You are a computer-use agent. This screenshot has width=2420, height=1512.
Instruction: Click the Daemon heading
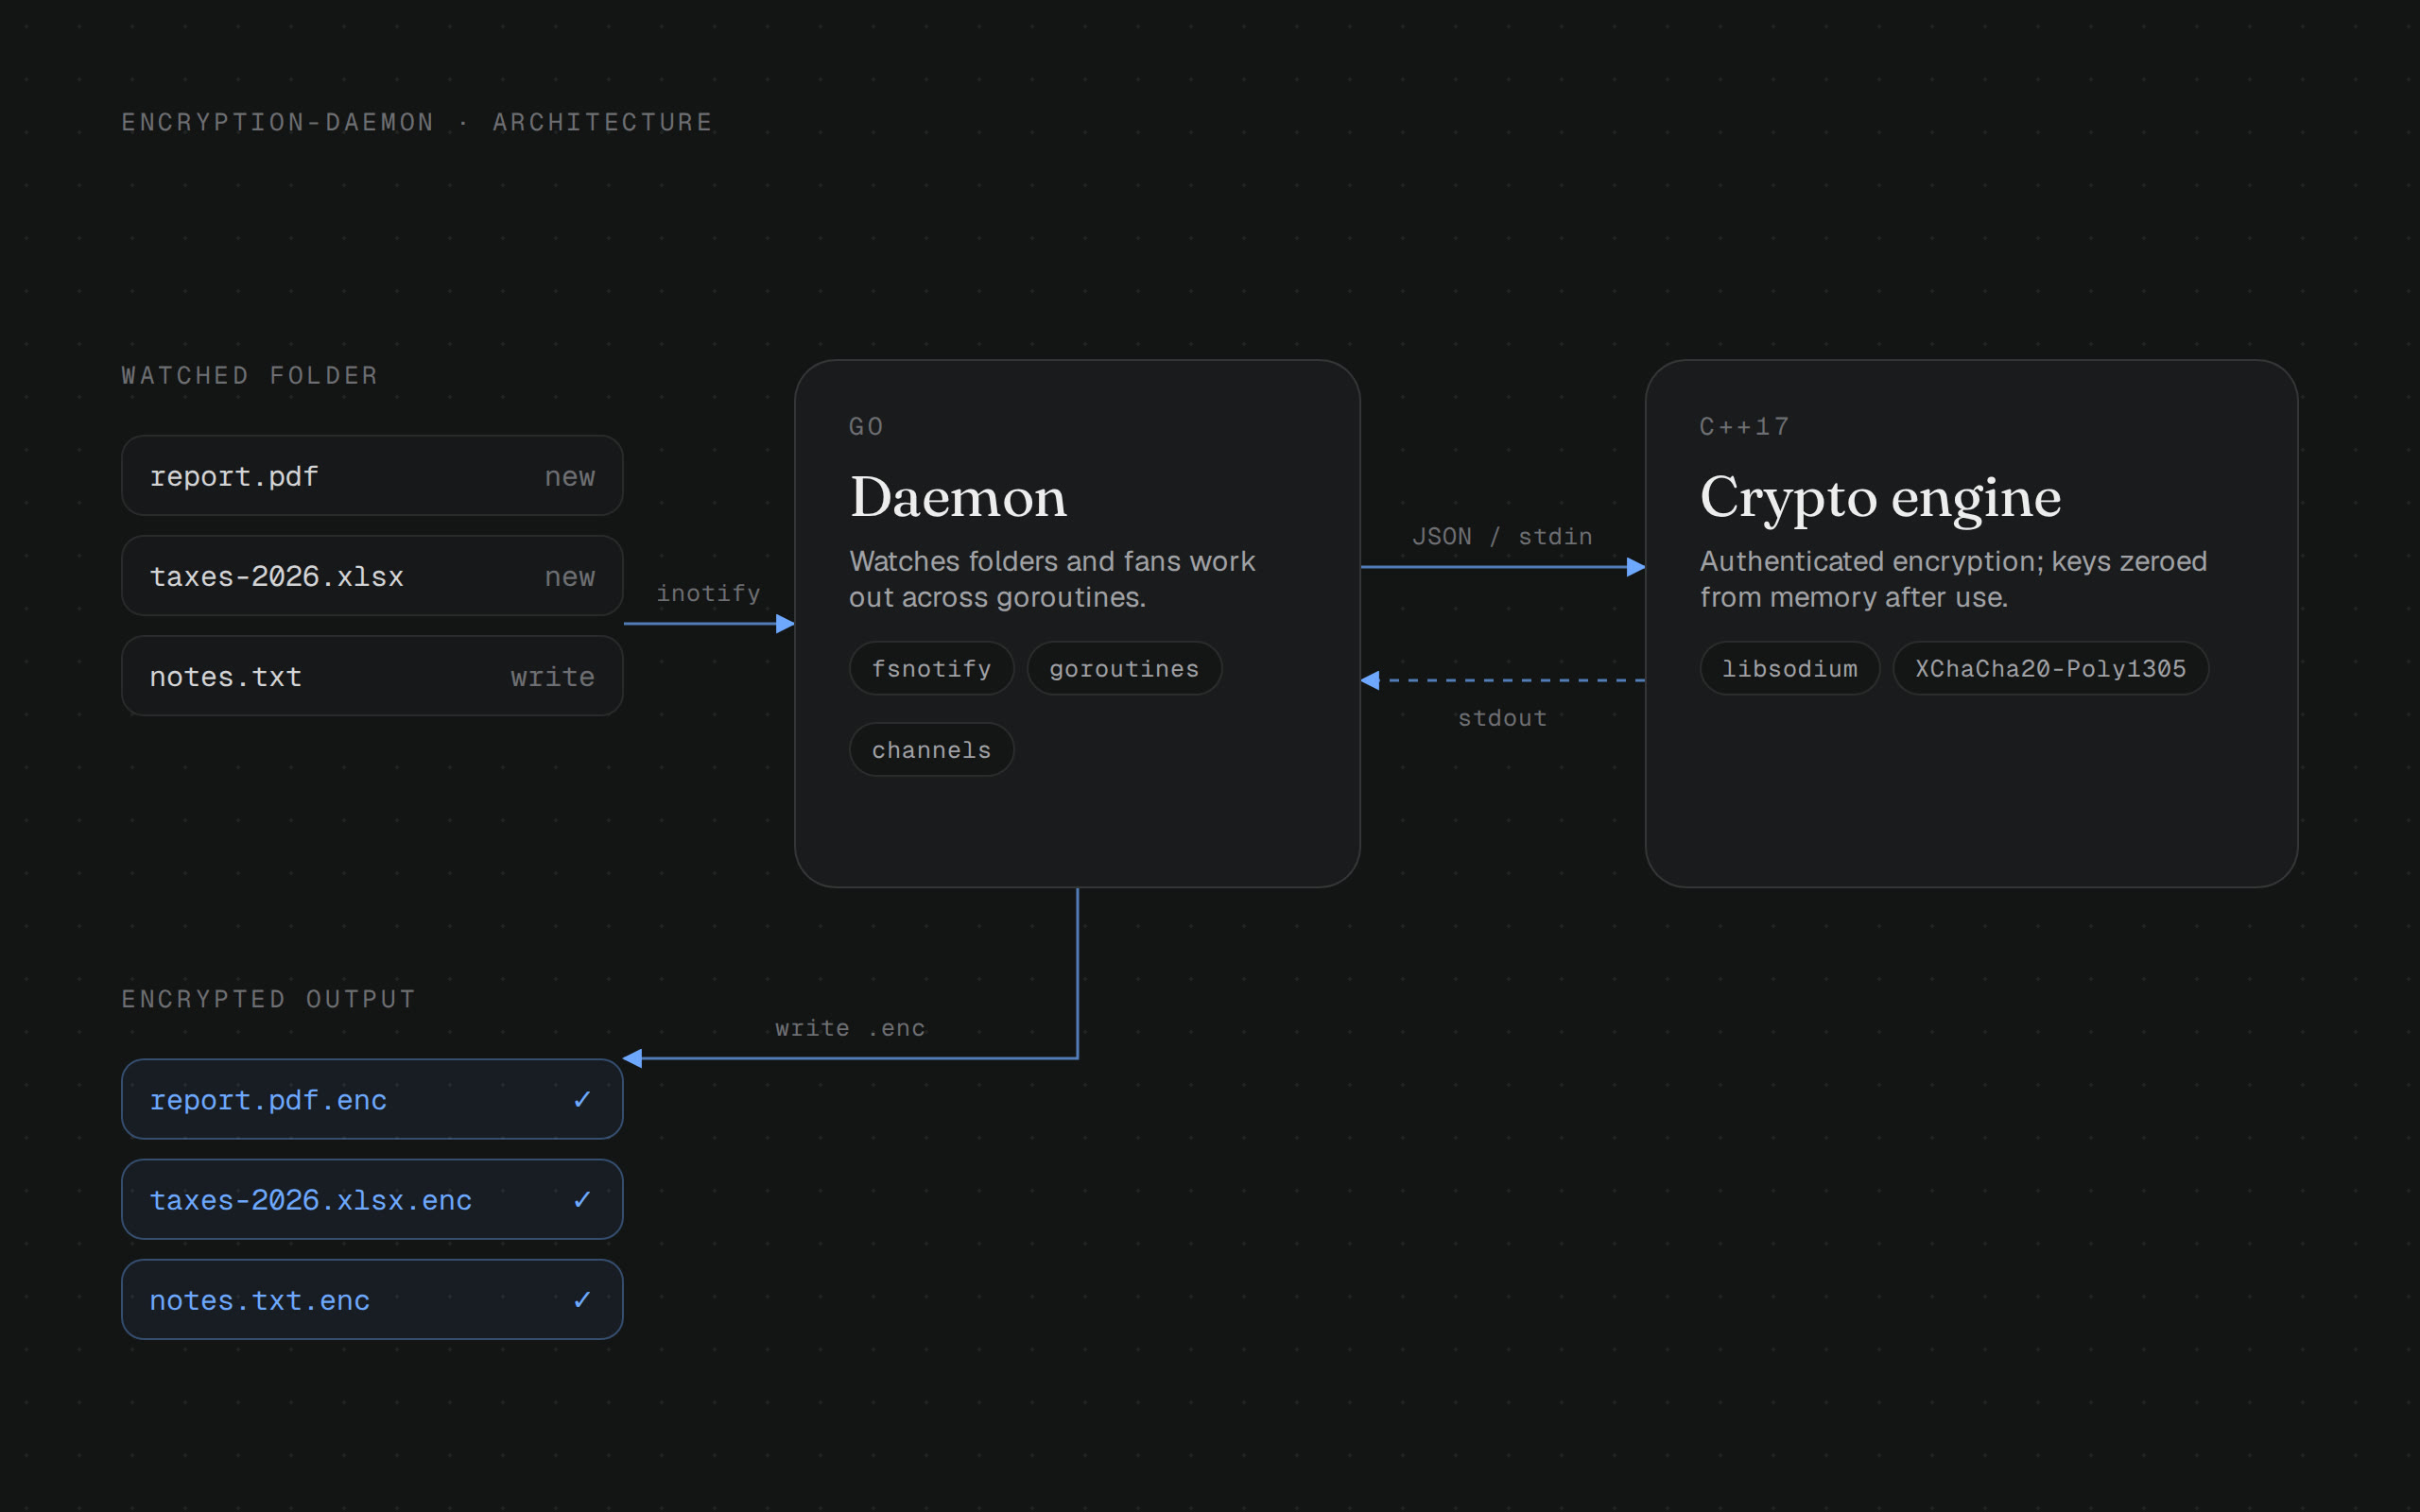(958, 497)
